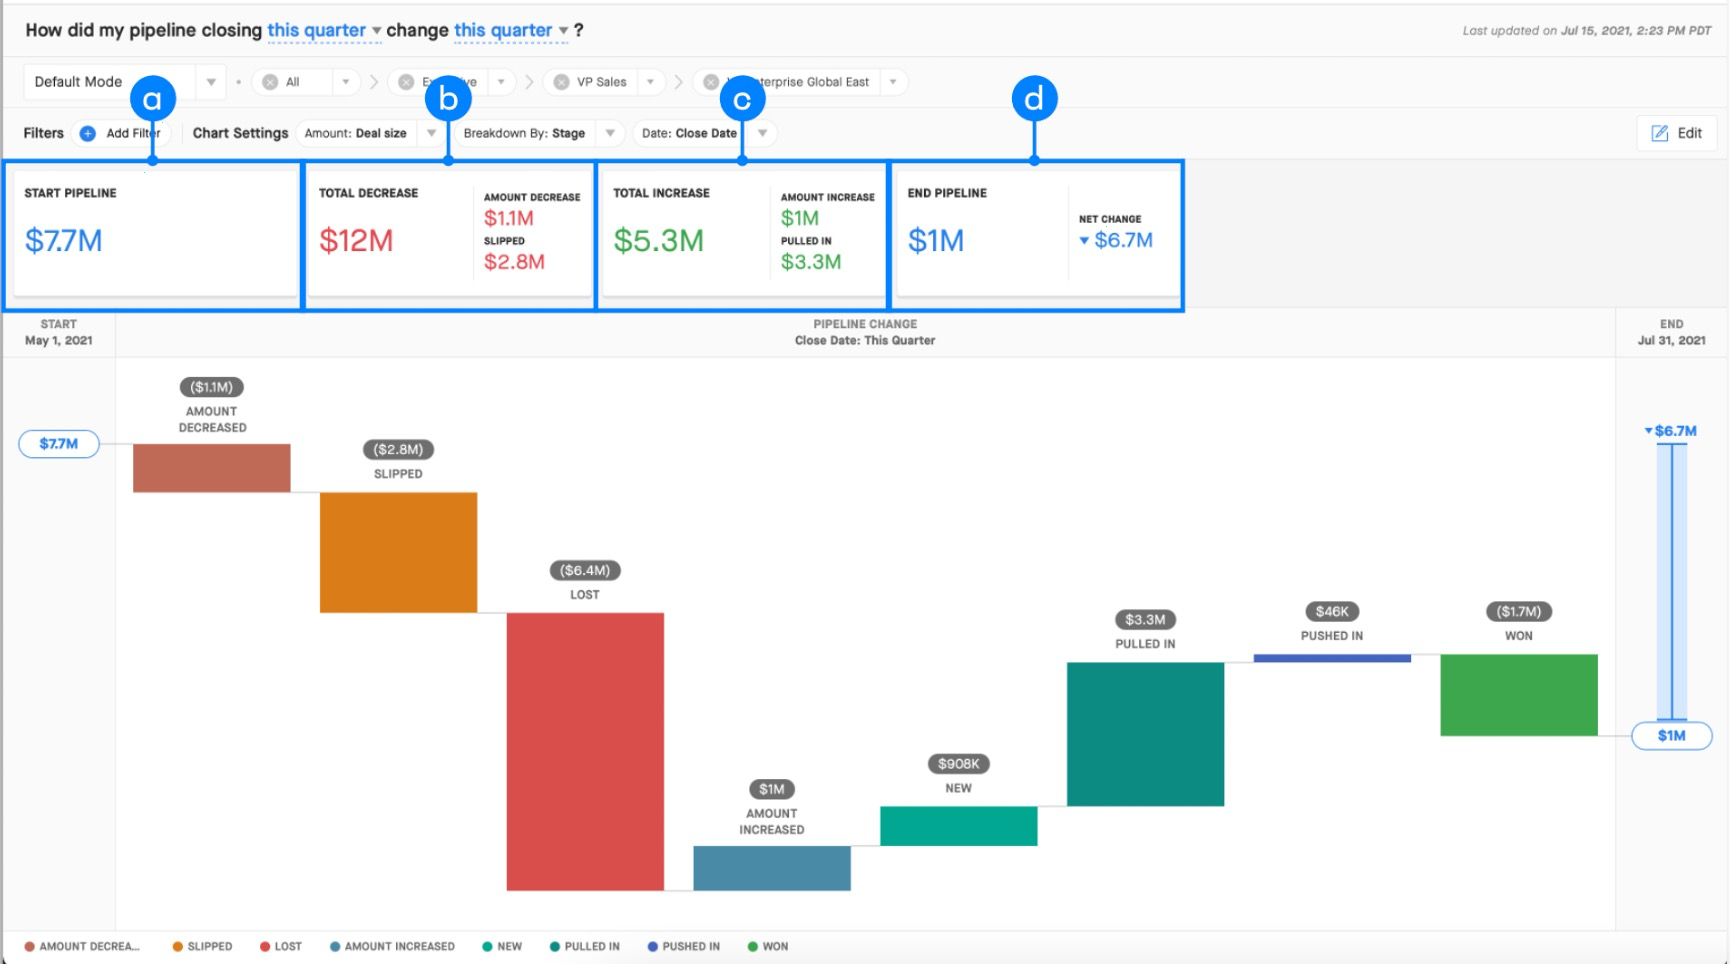Click the New waterfall bar
This screenshot has width=1730, height=964.
(x=959, y=826)
